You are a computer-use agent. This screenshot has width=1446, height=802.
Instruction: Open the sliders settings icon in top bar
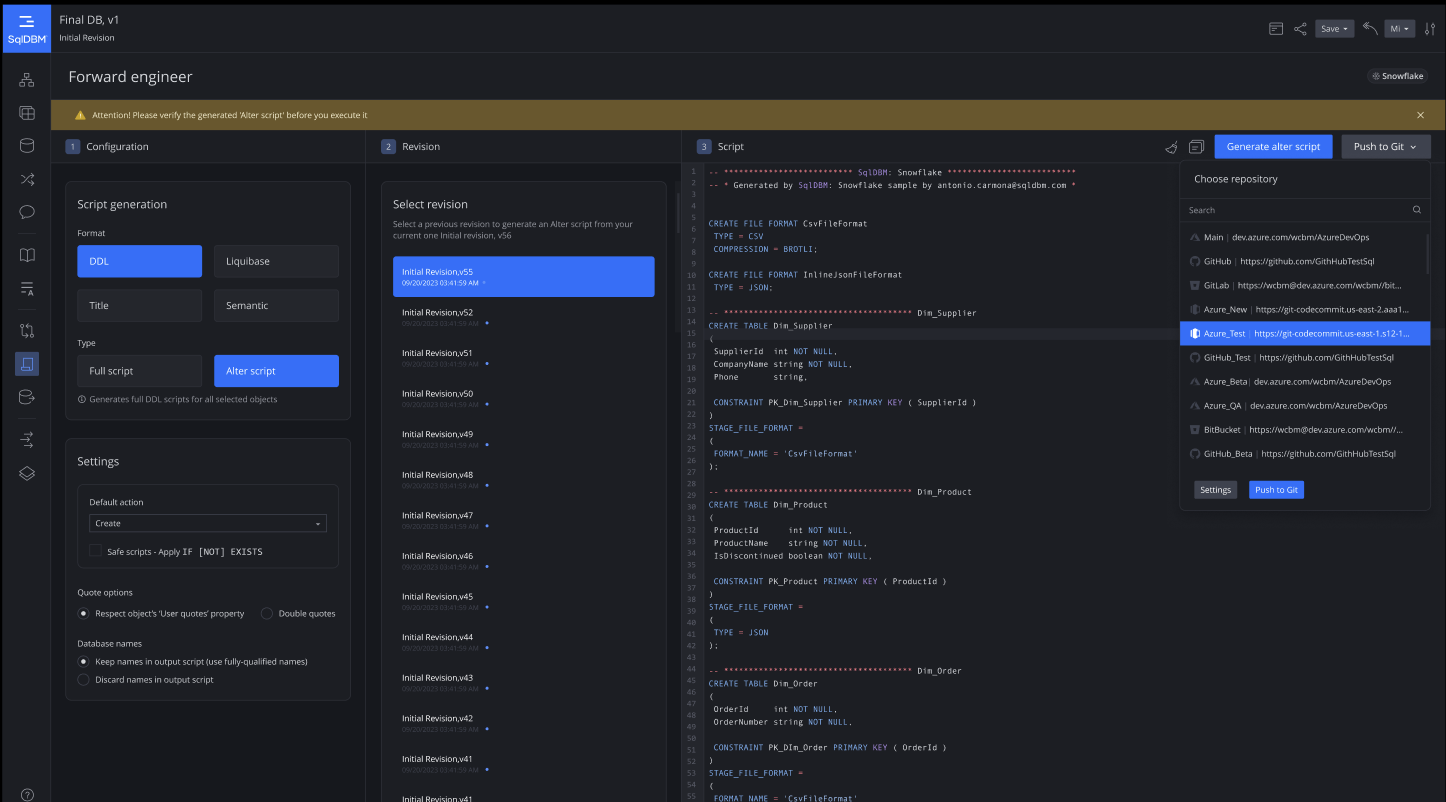(x=1430, y=29)
